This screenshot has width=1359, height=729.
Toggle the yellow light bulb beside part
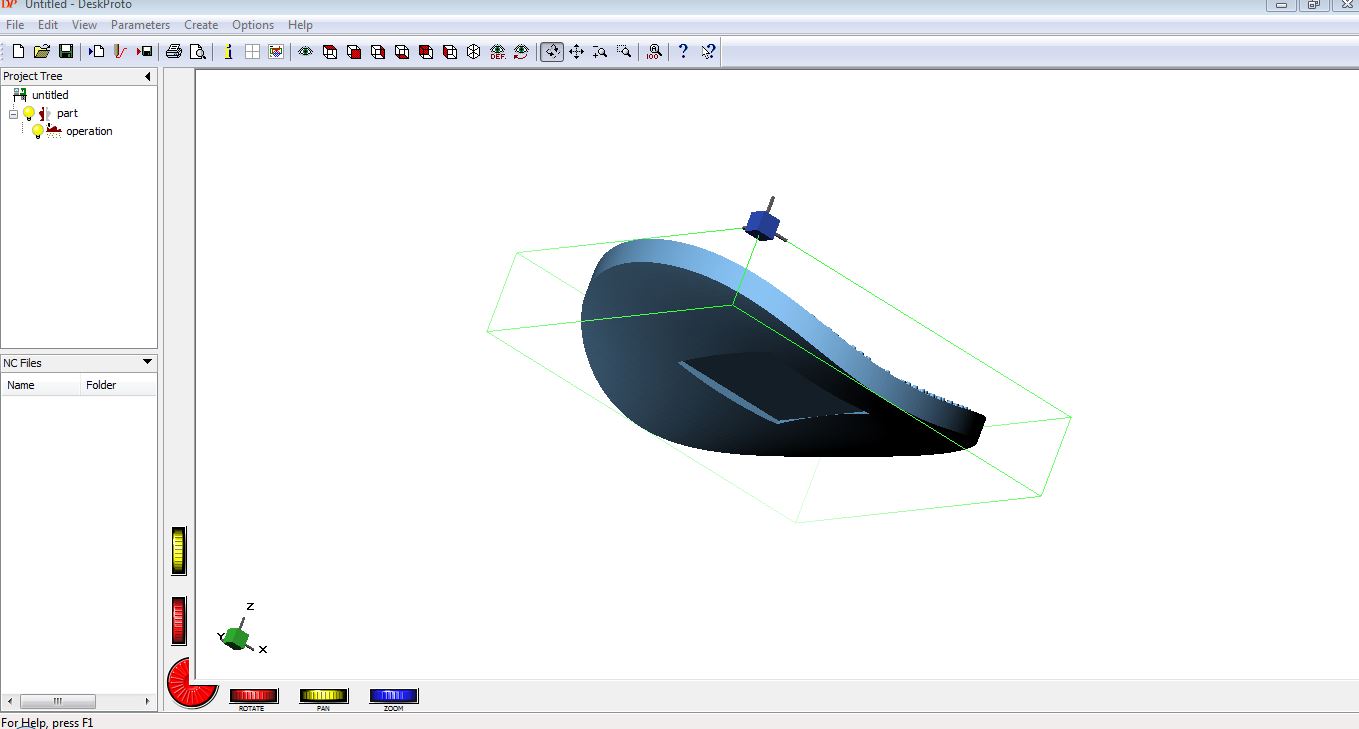29,114
